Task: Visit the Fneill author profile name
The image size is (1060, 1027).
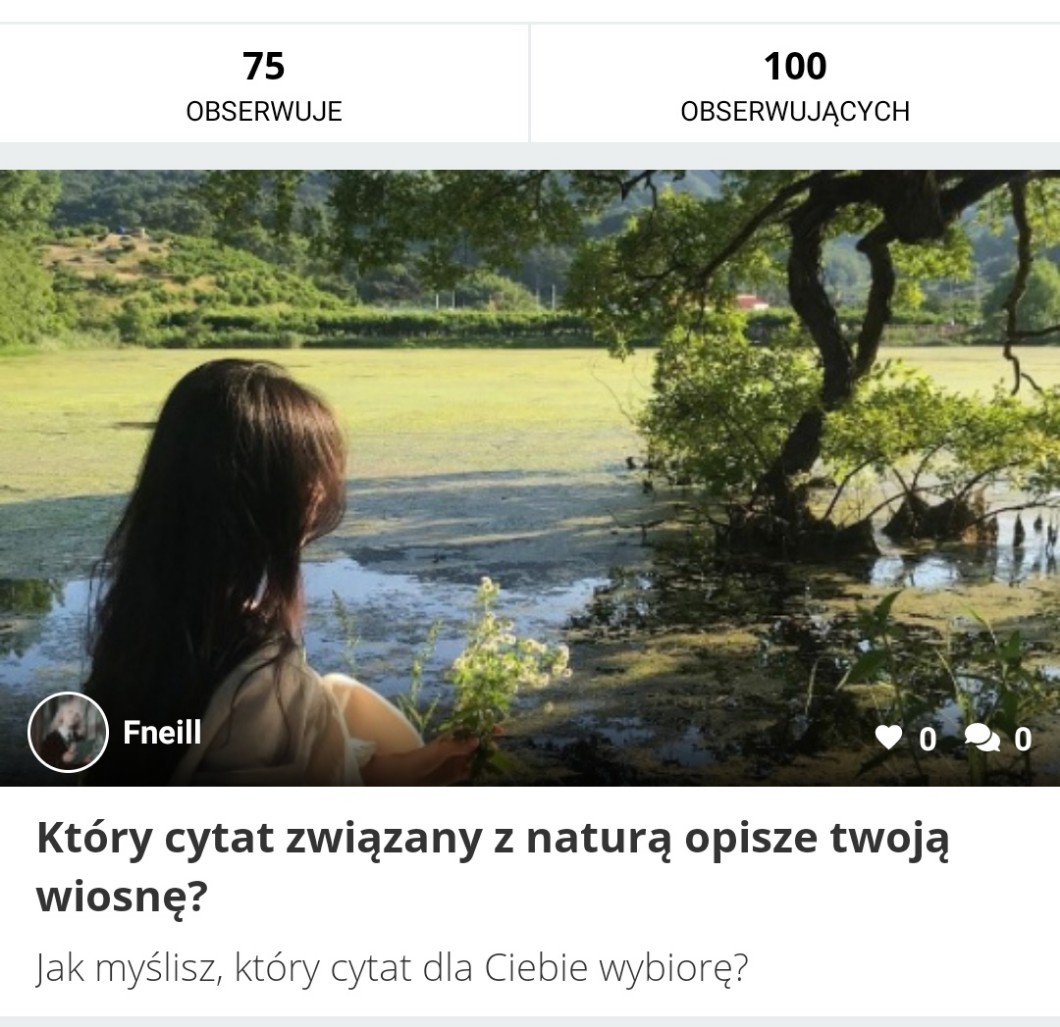Action: pos(162,732)
